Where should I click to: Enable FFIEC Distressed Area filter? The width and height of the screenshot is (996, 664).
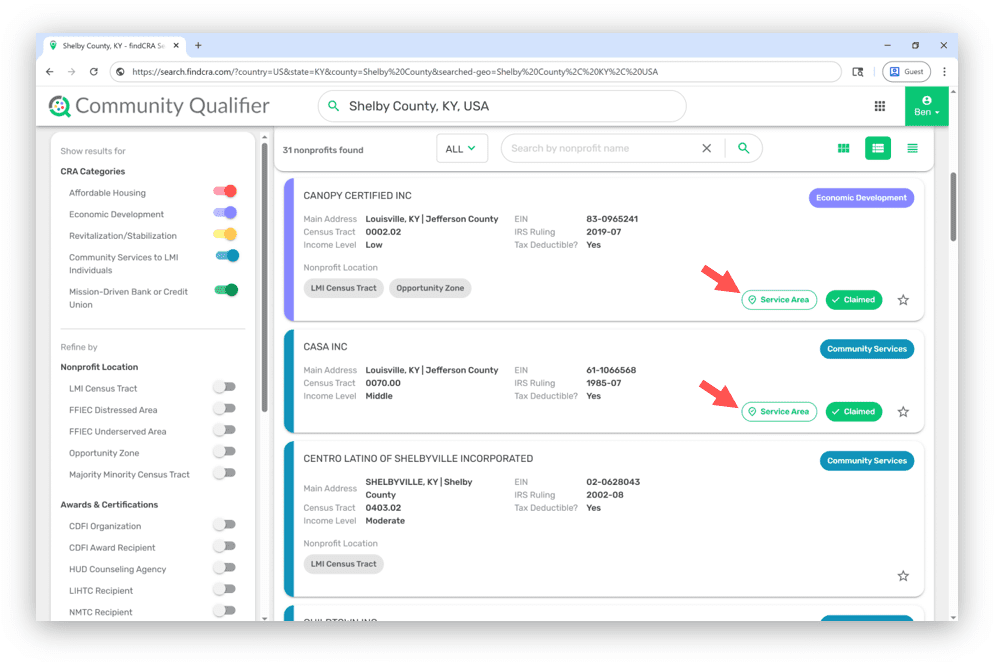pyautogui.click(x=225, y=409)
